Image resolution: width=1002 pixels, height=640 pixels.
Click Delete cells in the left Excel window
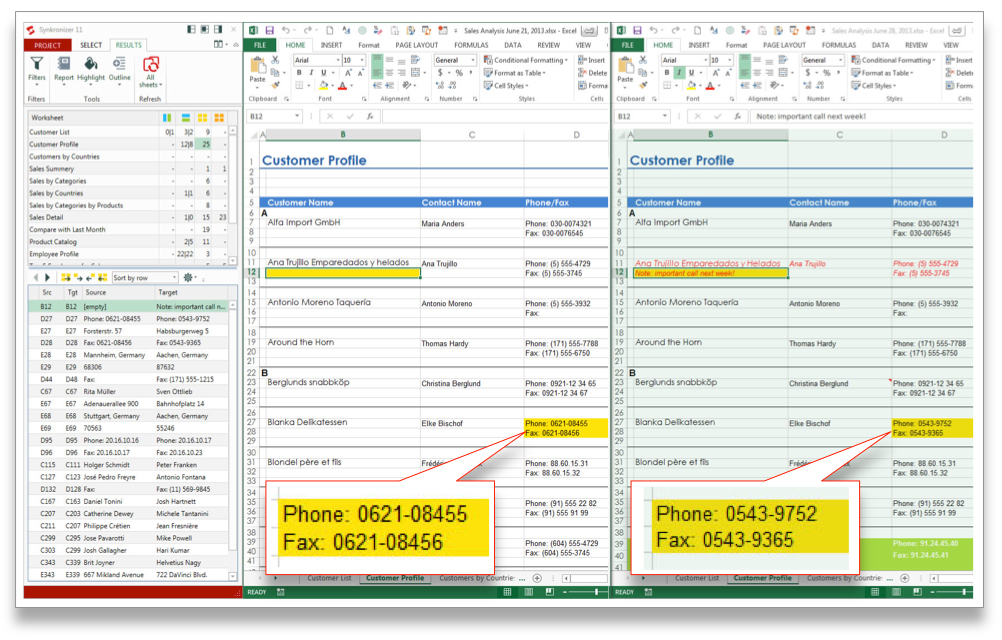click(593, 73)
